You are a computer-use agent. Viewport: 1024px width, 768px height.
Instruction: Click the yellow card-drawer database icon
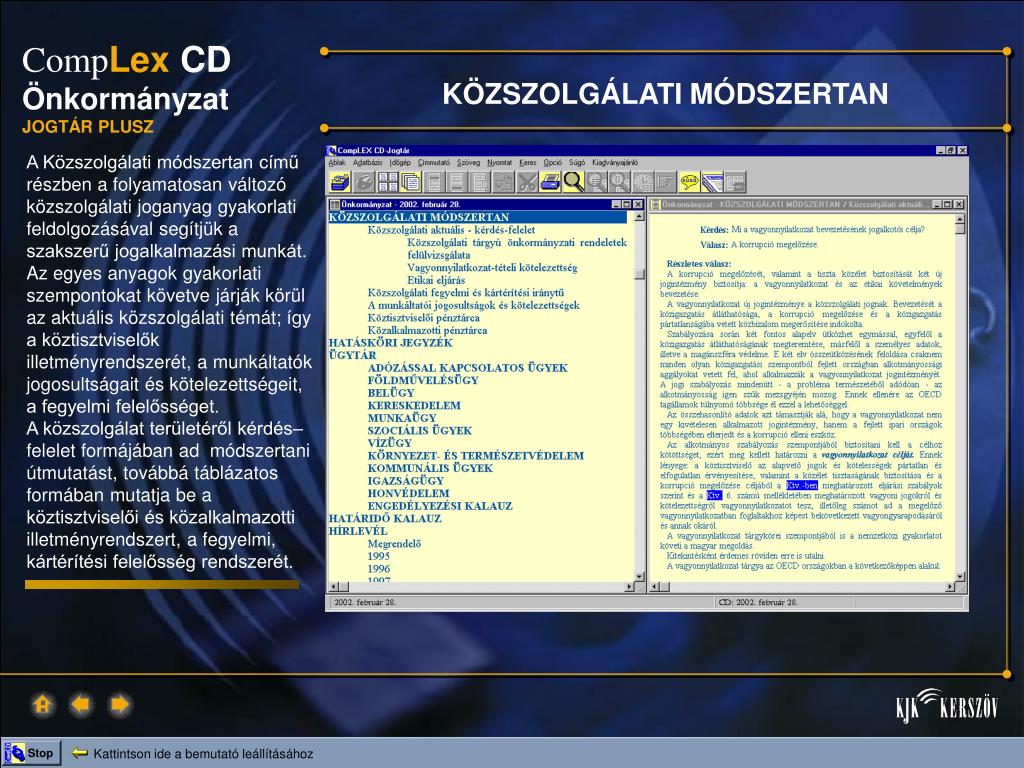pyautogui.click(x=340, y=182)
